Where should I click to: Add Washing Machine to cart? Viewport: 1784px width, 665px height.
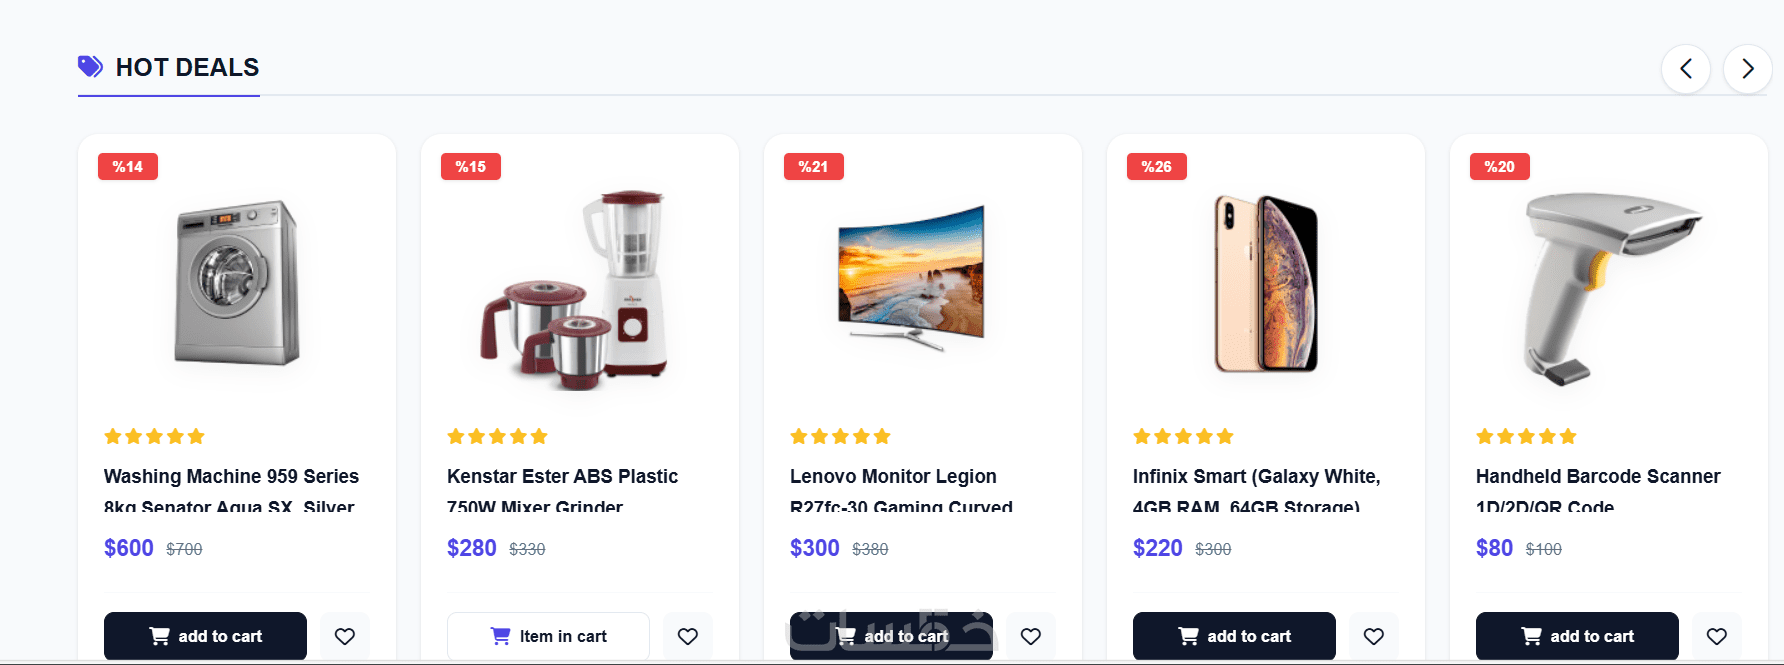pos(205,636)
